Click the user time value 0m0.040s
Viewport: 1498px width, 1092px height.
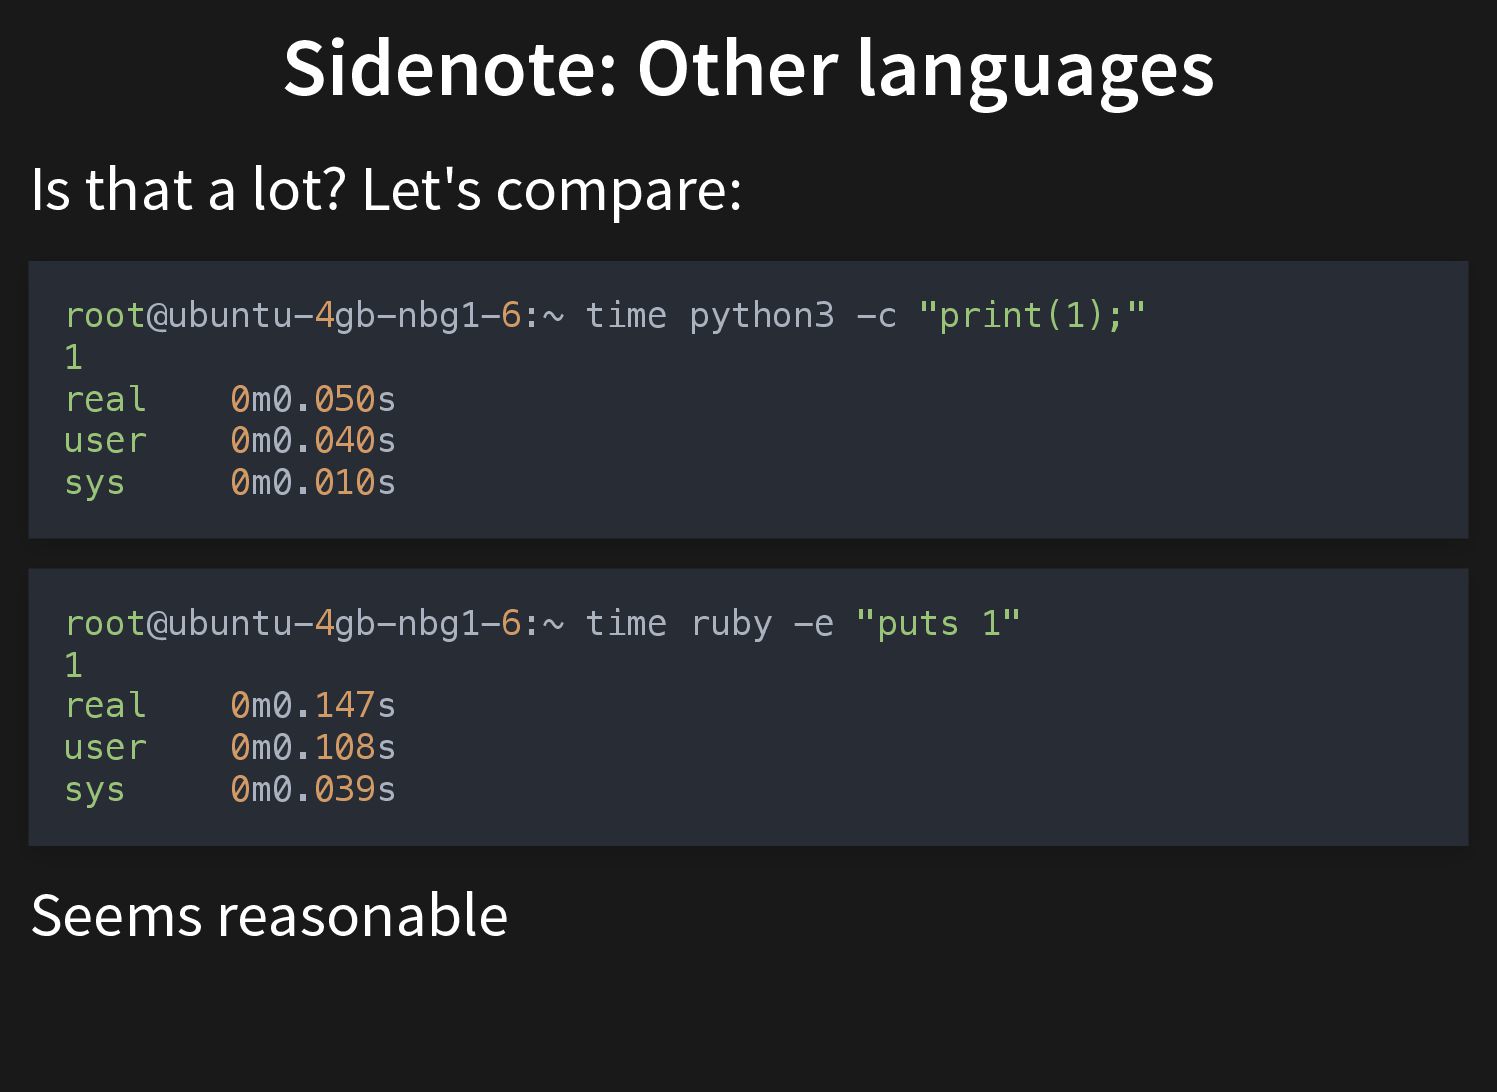313,441
